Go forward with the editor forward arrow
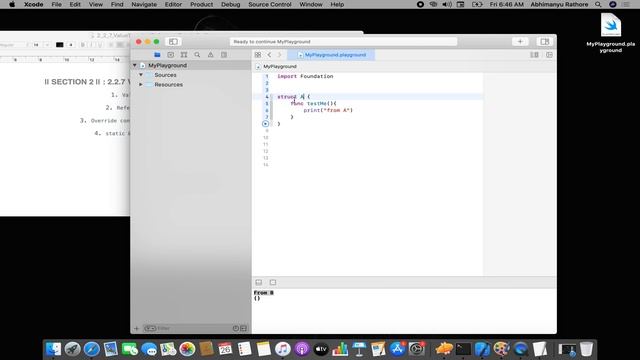 click(x=280, y=55)
